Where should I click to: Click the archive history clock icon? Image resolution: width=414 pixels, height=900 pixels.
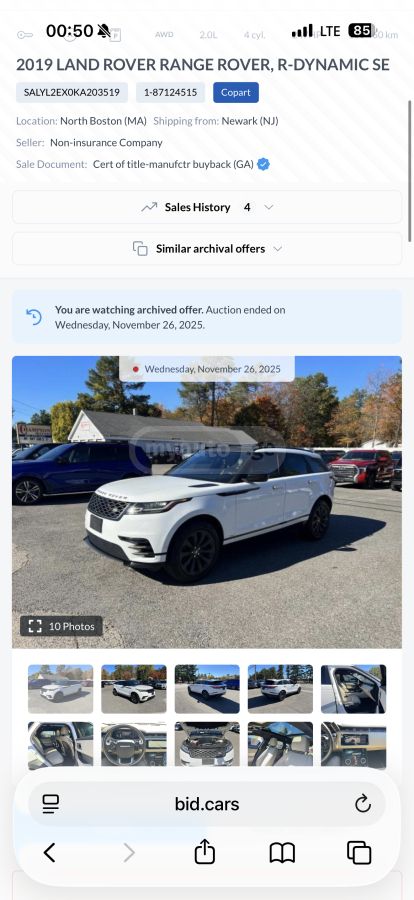[34, 317]
